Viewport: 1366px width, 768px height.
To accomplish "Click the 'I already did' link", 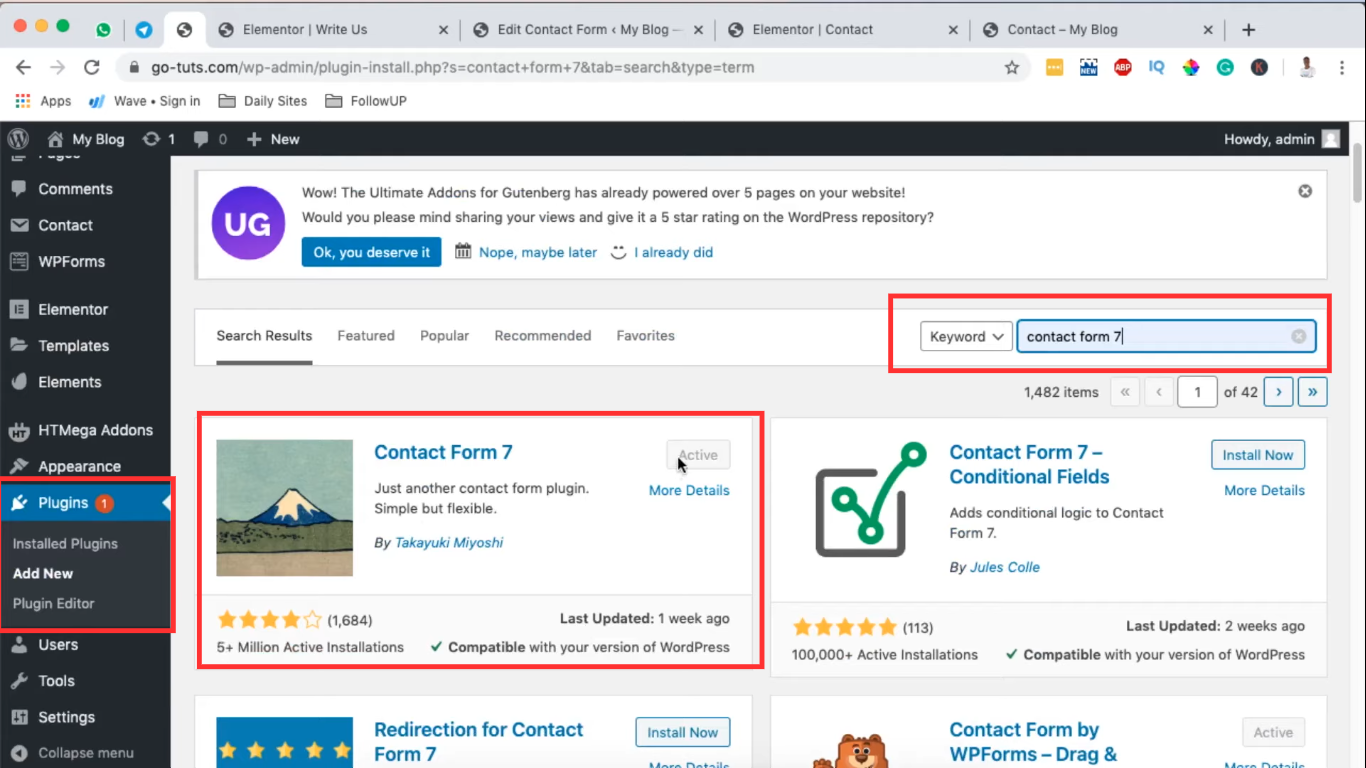I will click(673, 253).
